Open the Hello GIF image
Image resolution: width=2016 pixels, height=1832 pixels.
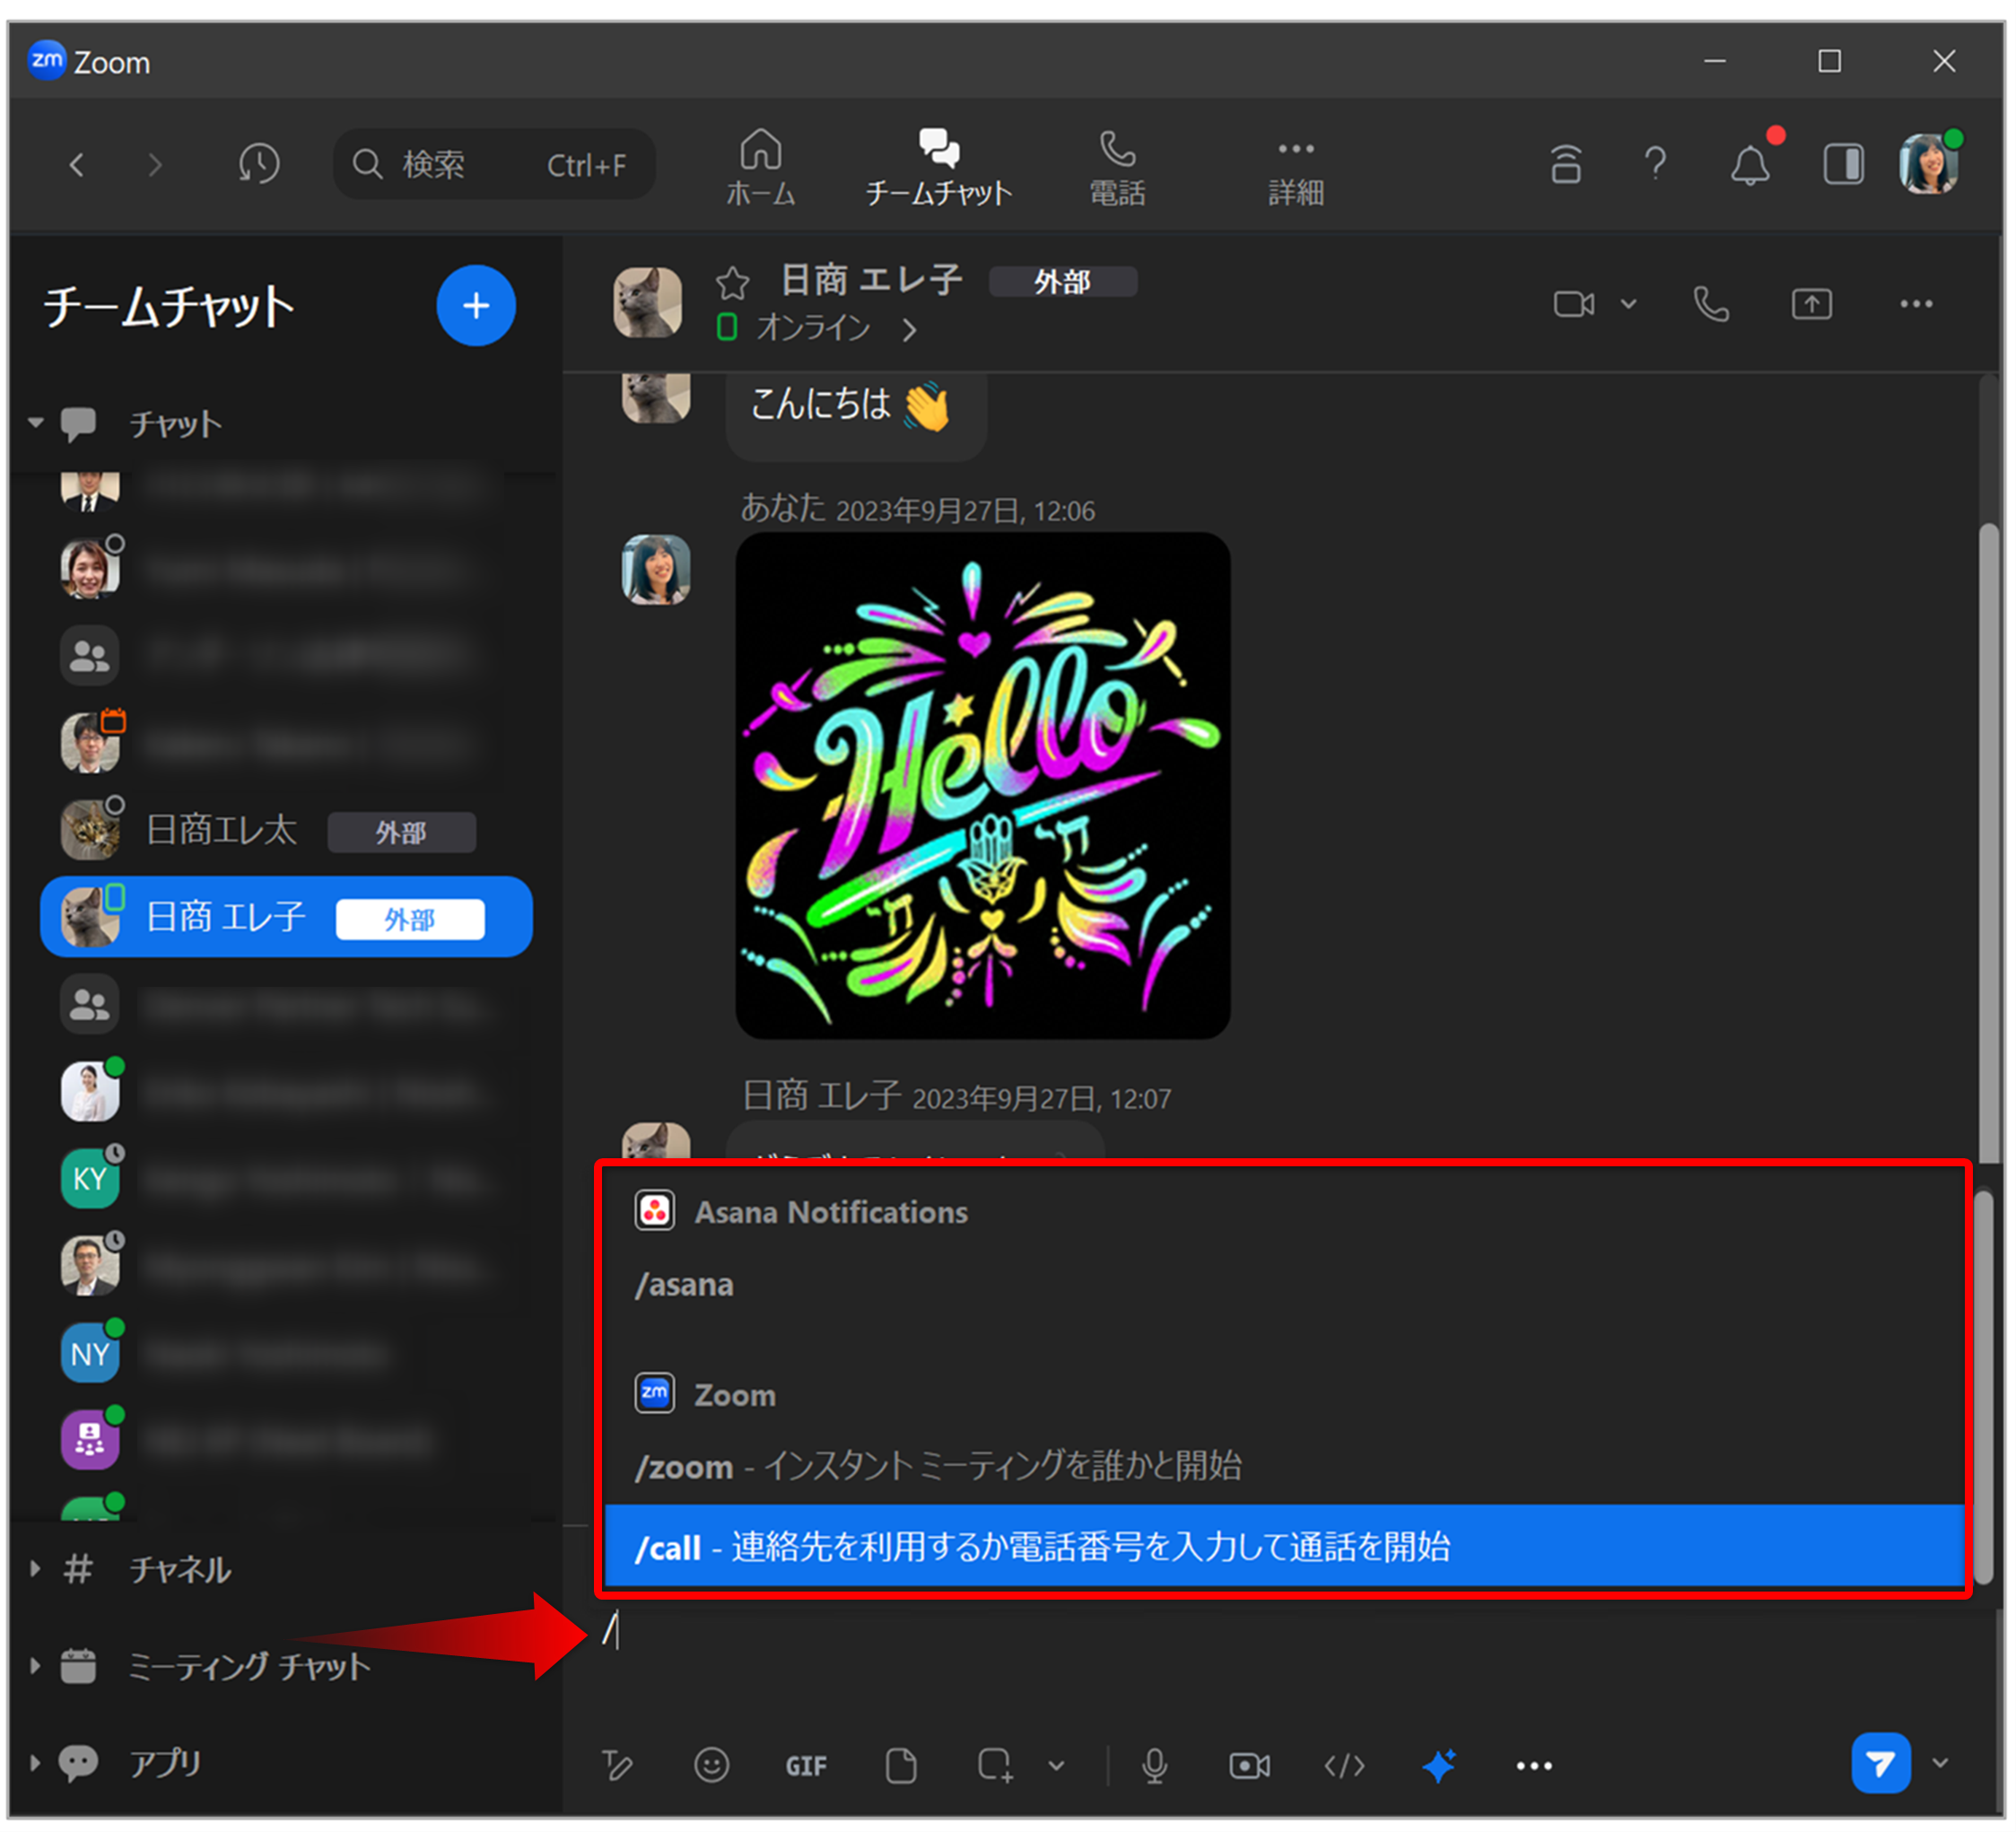(982, 785)
